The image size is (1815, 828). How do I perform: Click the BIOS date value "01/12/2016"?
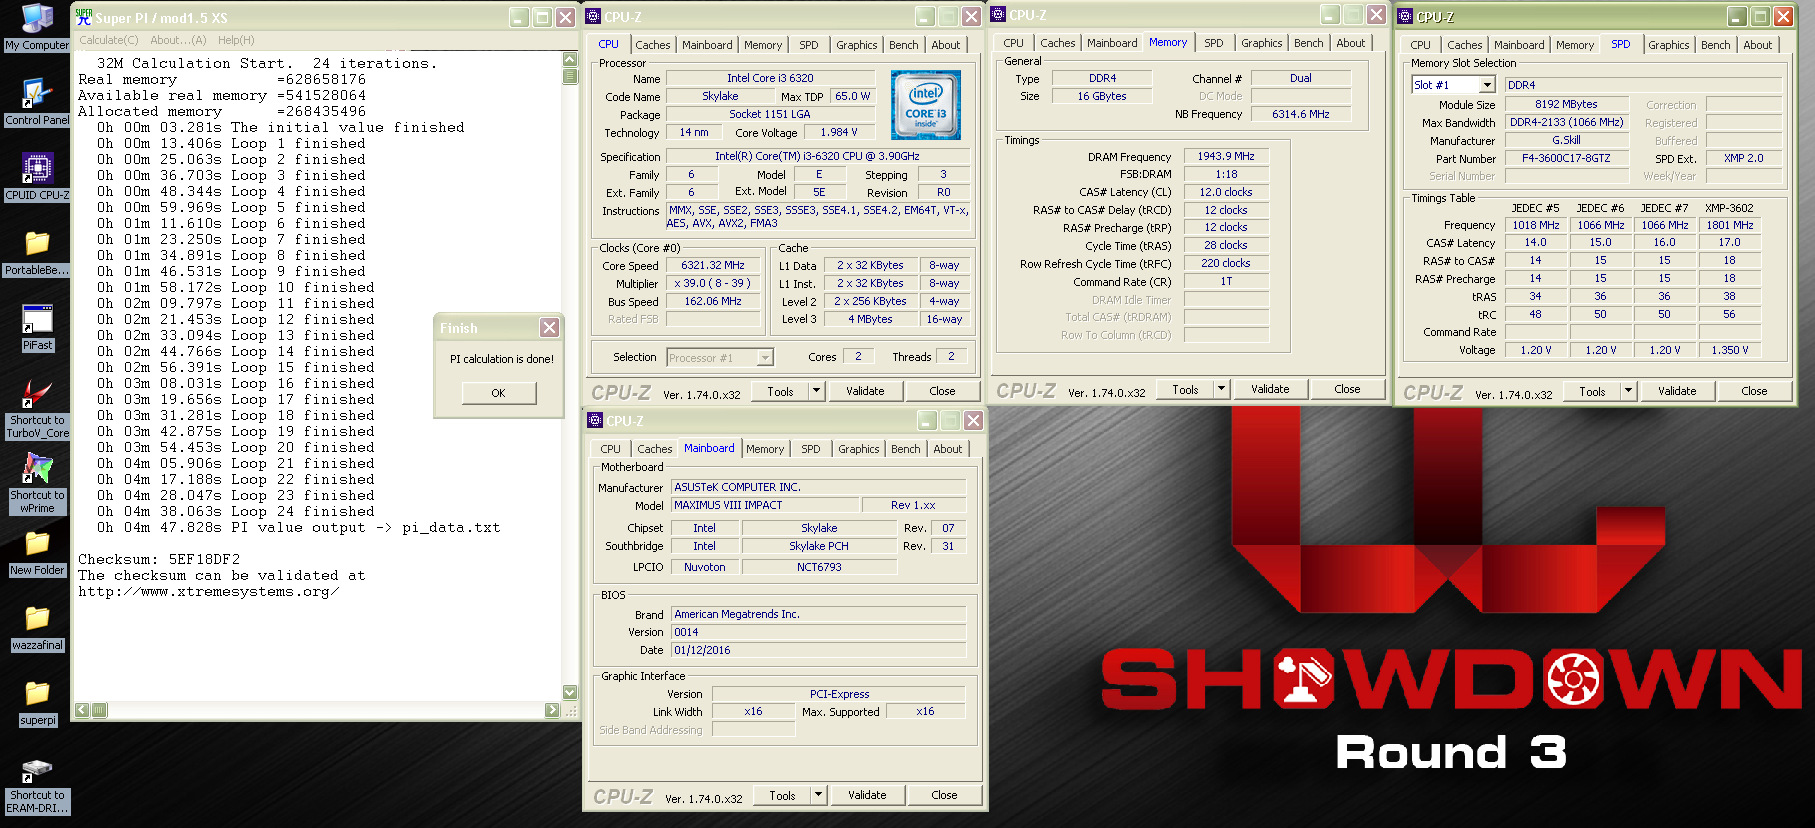tap(819, 650)
